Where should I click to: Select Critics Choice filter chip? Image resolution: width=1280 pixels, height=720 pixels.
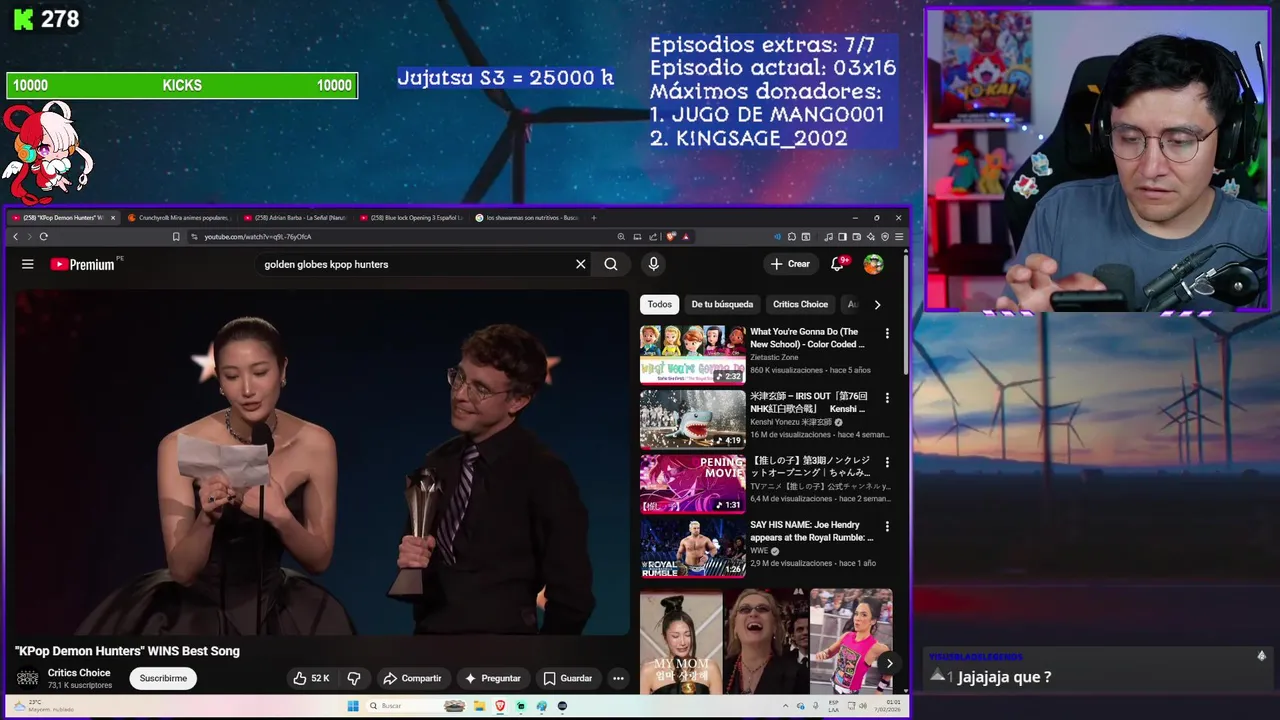tap(800, 304)
